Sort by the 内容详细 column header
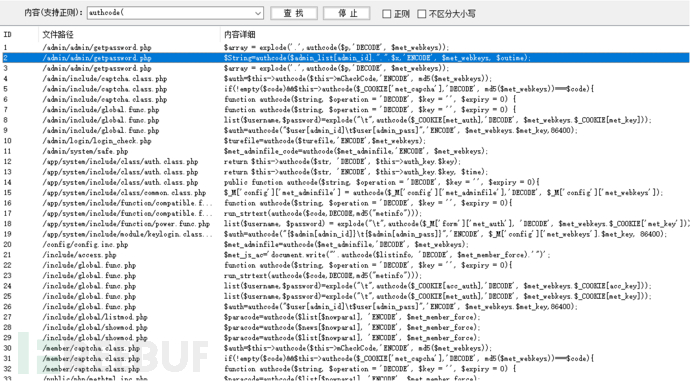Screen dimensions: 690x381 click(239, 34)
